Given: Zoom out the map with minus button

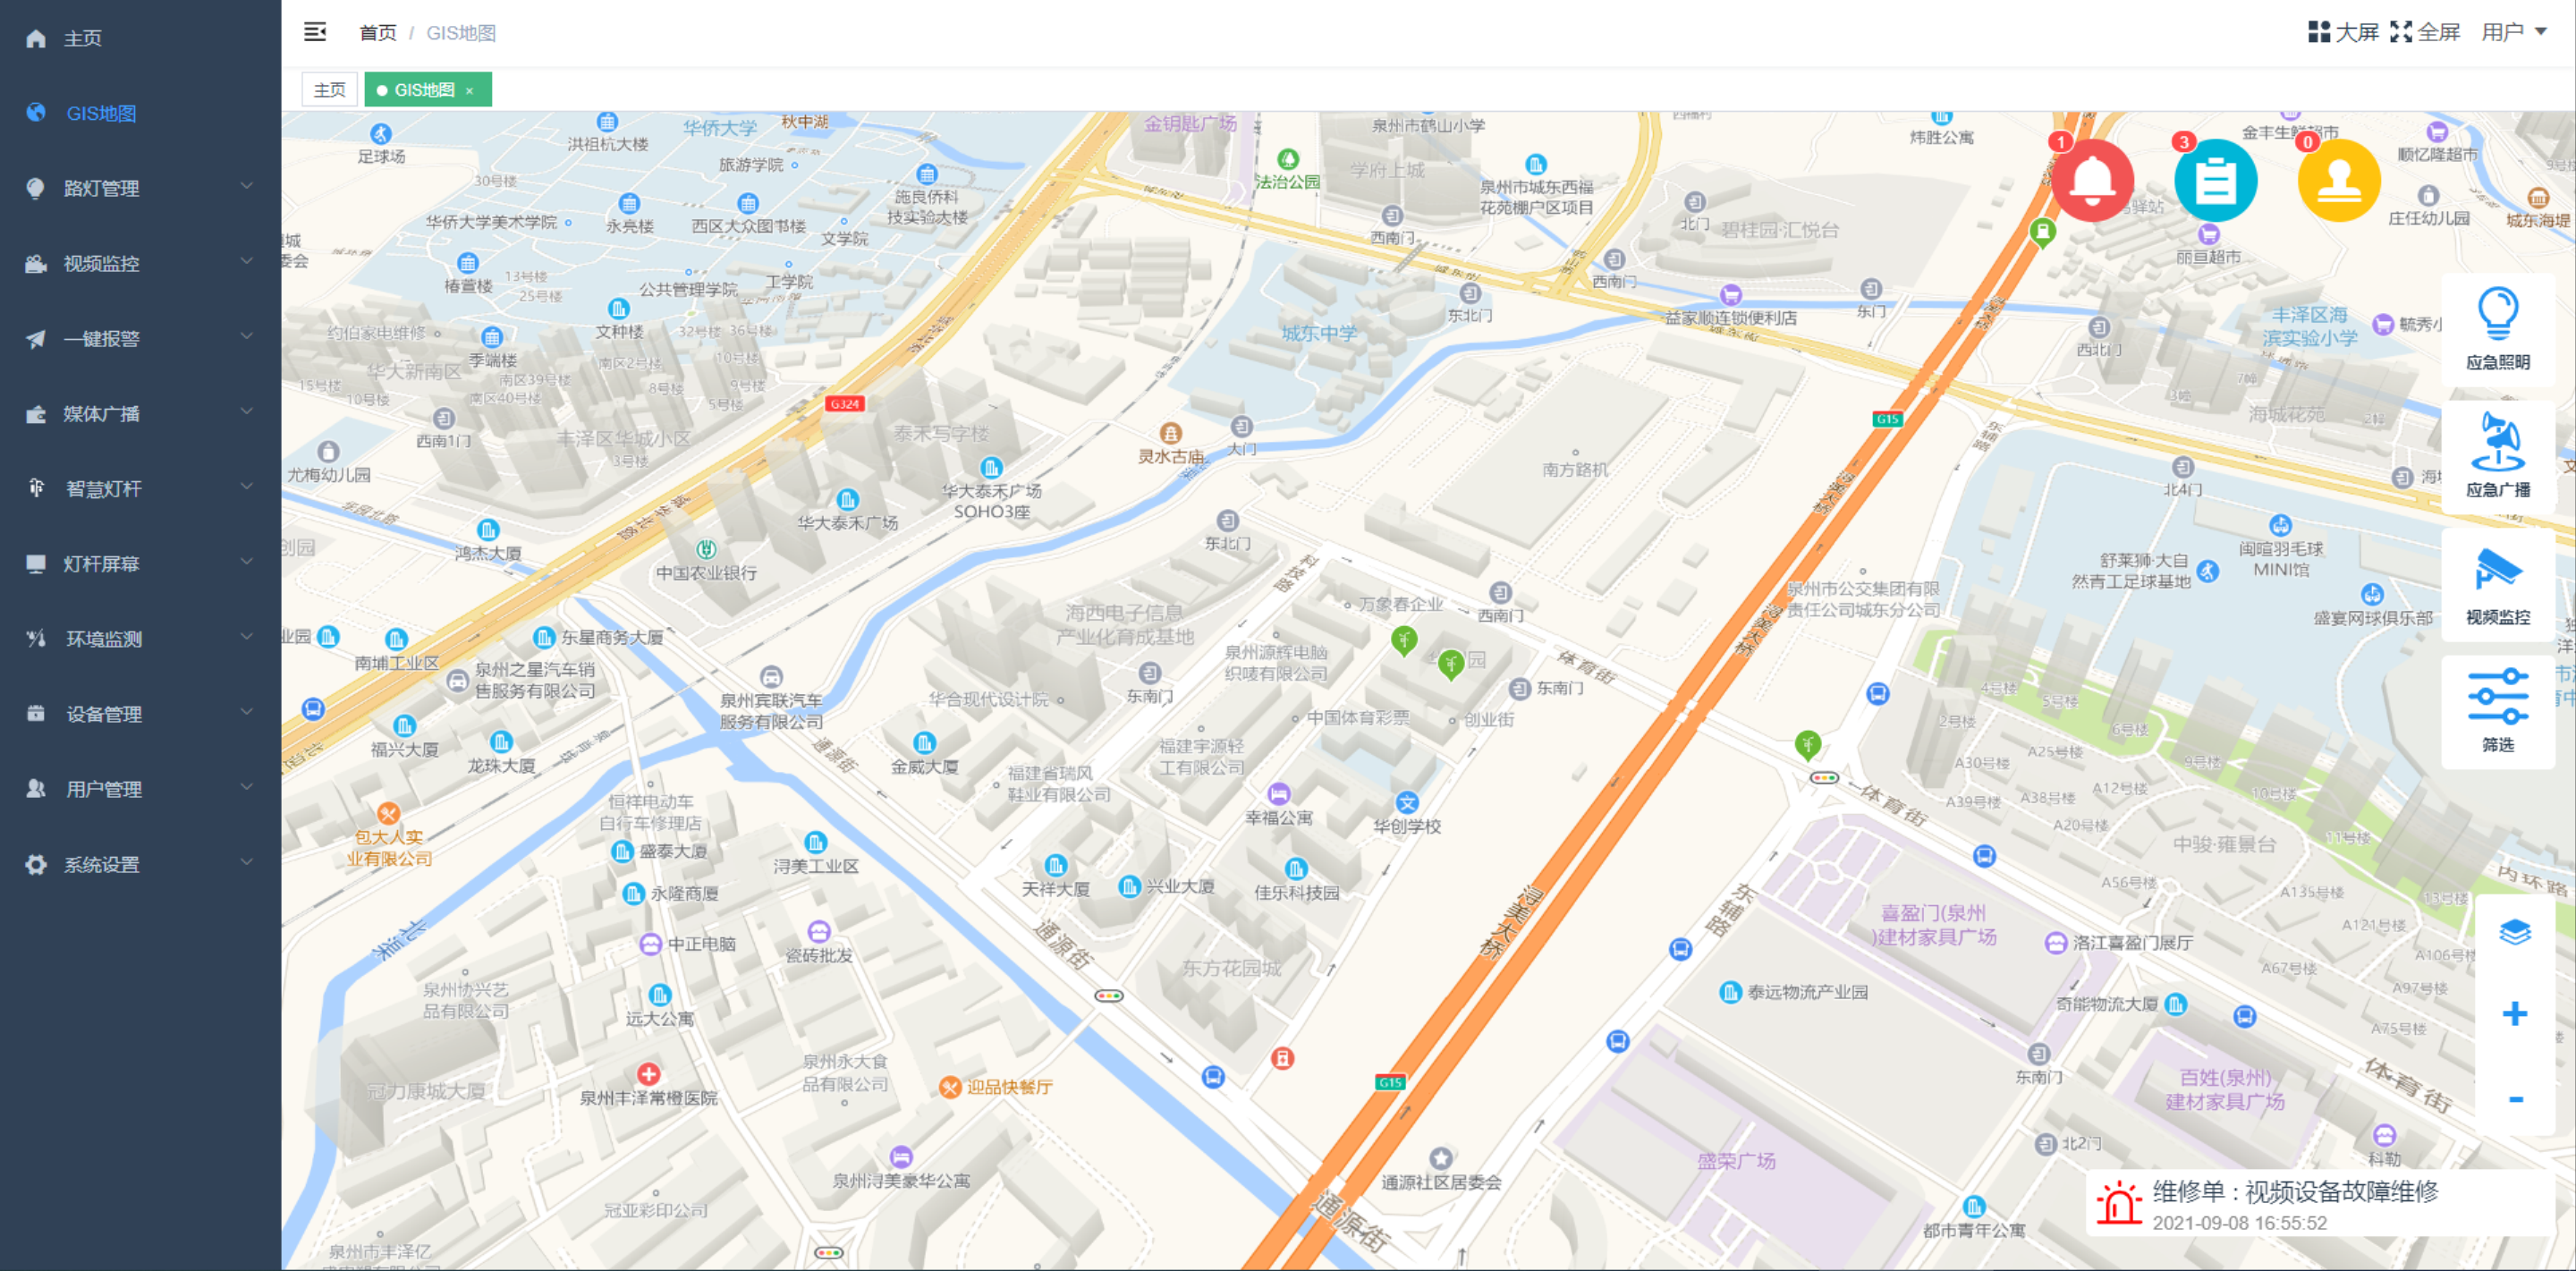Looking at the screenshot, I should coord(2514,1099).
